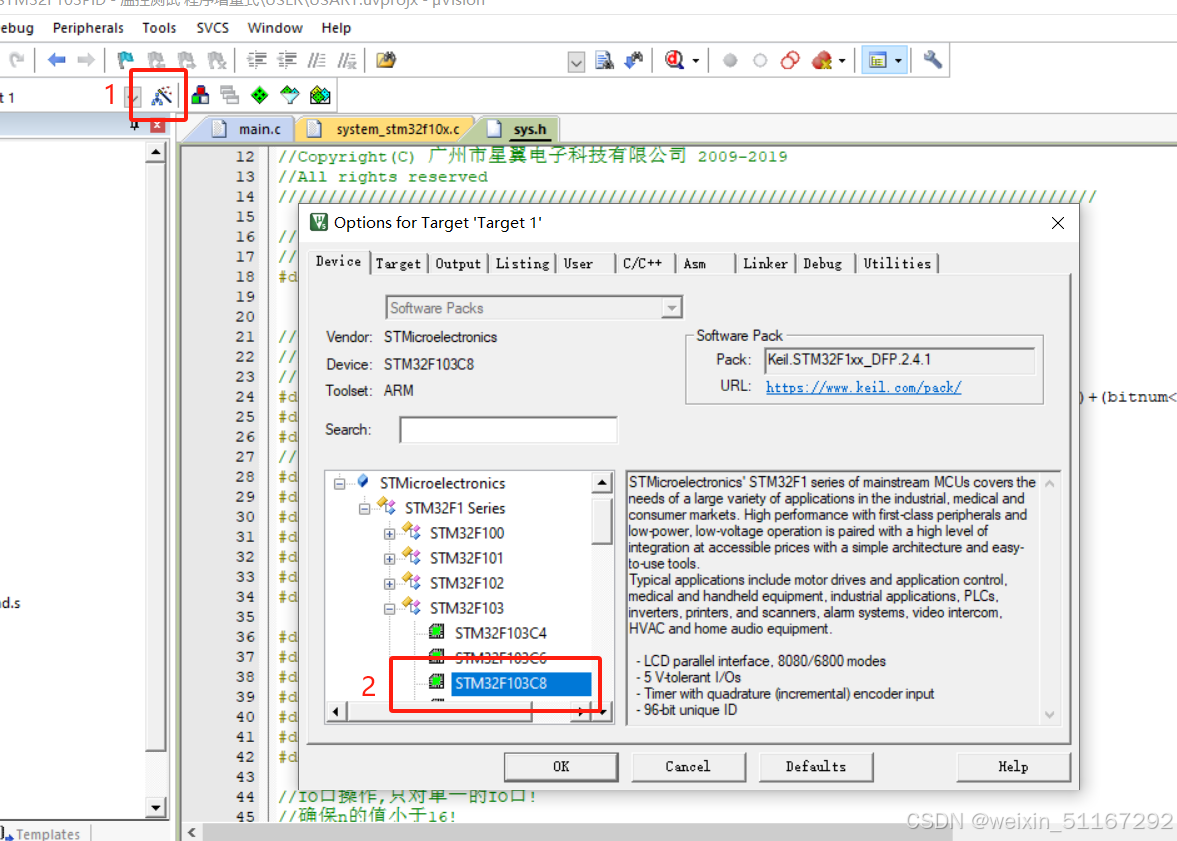The image size is (1177, 841).
Task: Open the keil.com pack URL link
Action: 862,388
